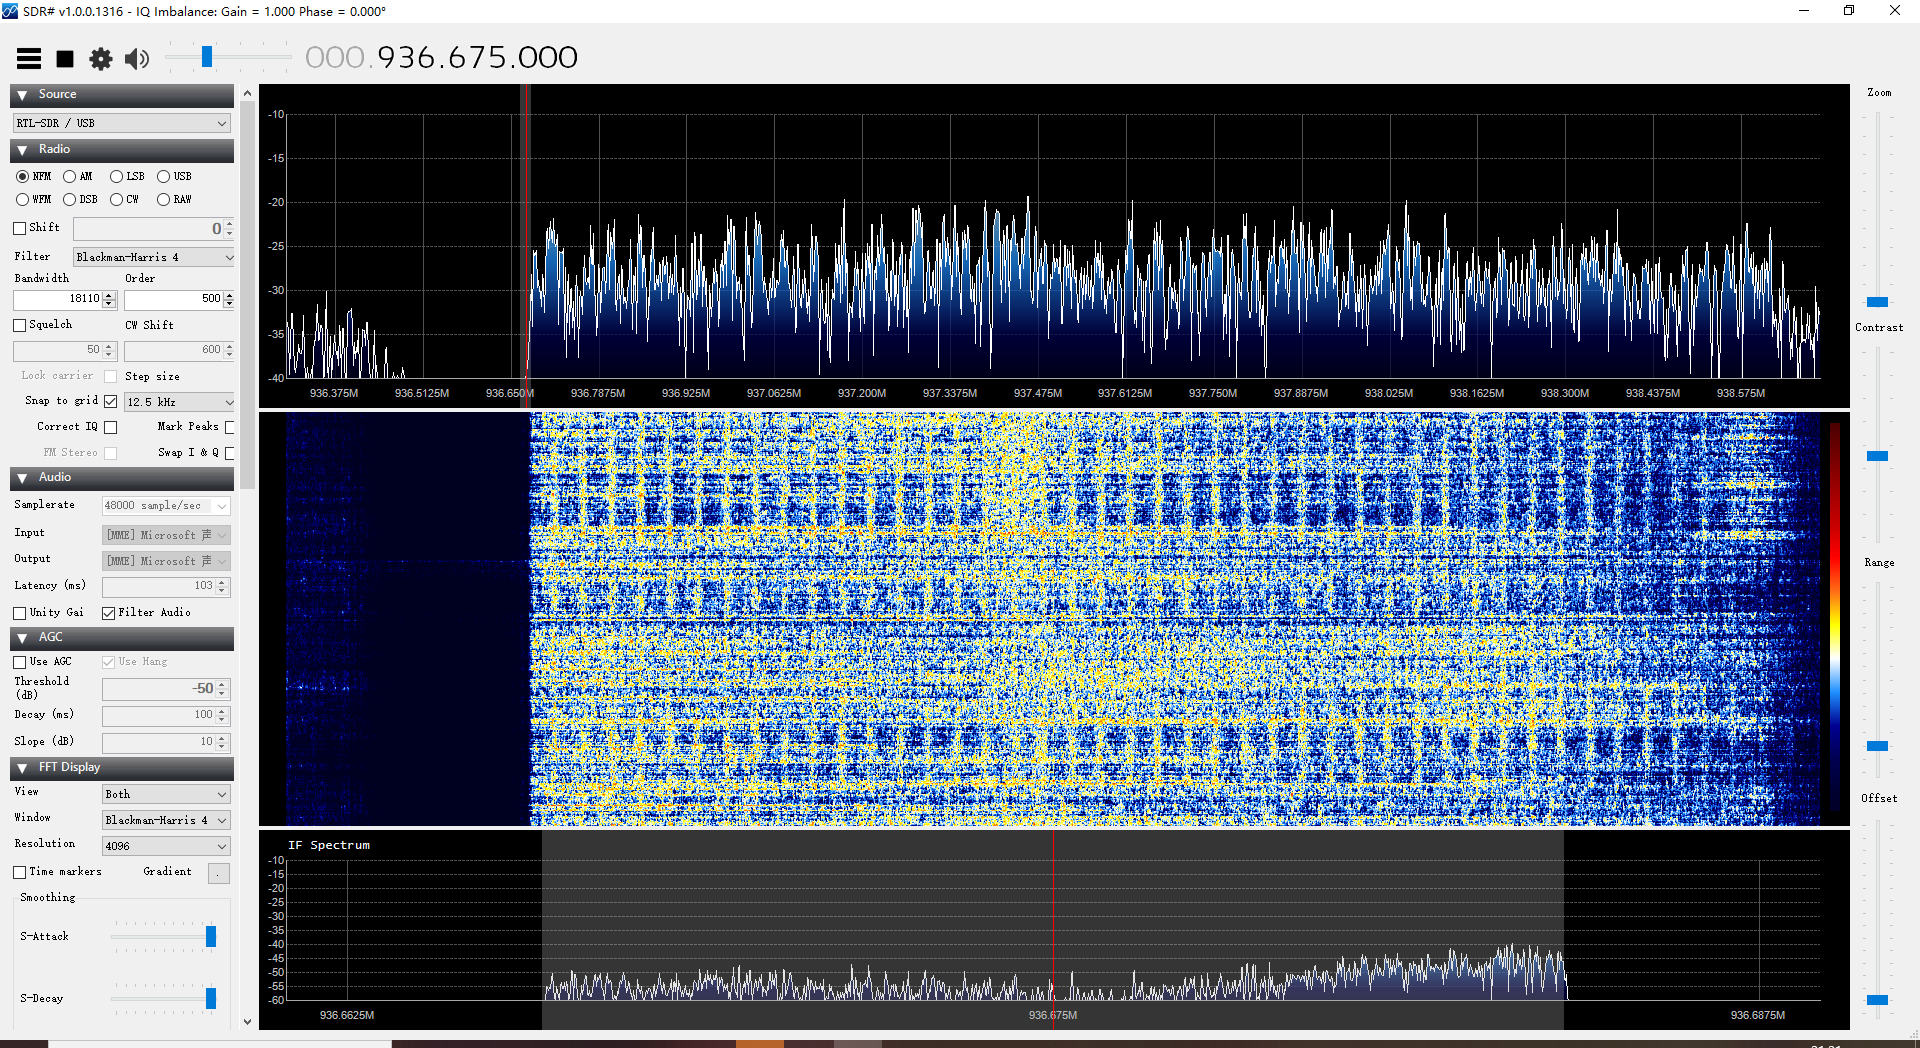Enable Correct IQ checkbox
1920x1048 pixels.
tap(111, 427)
